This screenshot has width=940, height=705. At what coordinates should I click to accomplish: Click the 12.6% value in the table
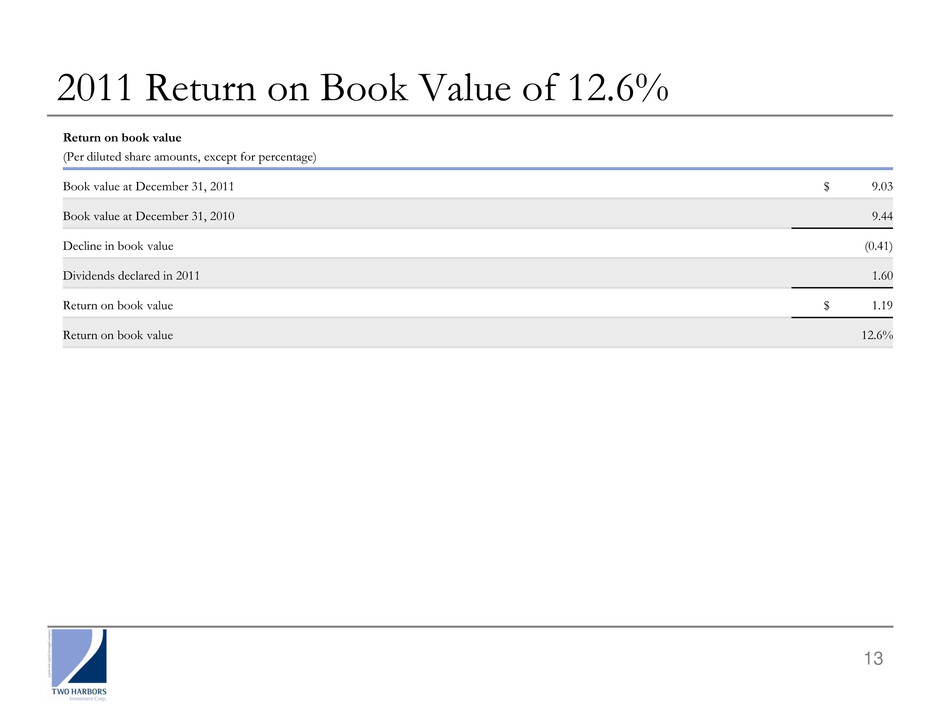click(876, 335)
